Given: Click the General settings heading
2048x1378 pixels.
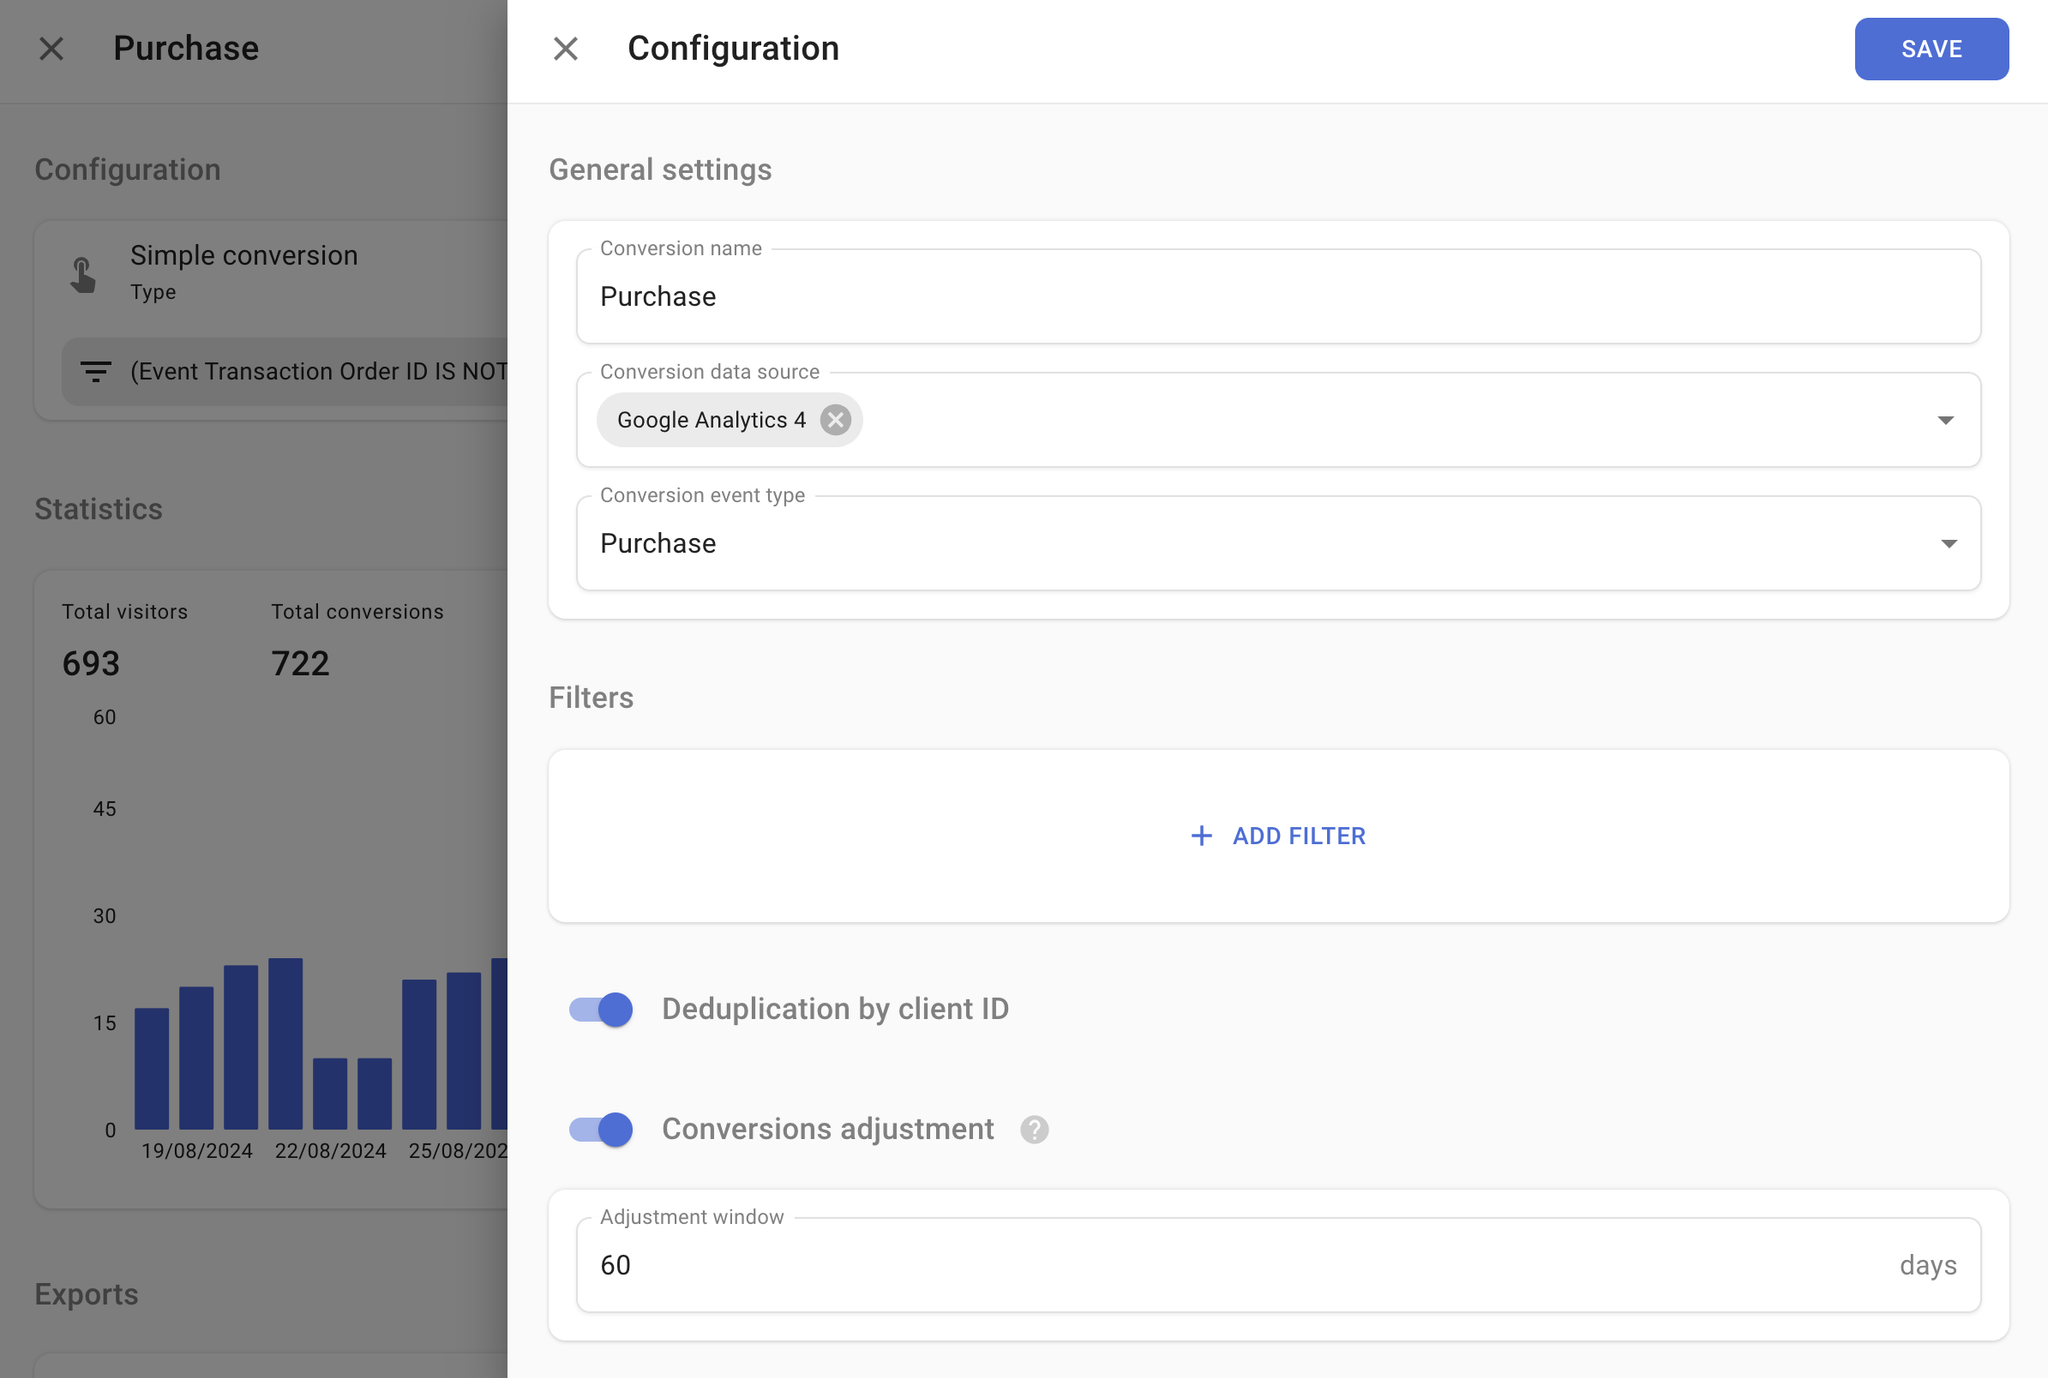Looking at the screenshot, I should (x=660, y=170).
